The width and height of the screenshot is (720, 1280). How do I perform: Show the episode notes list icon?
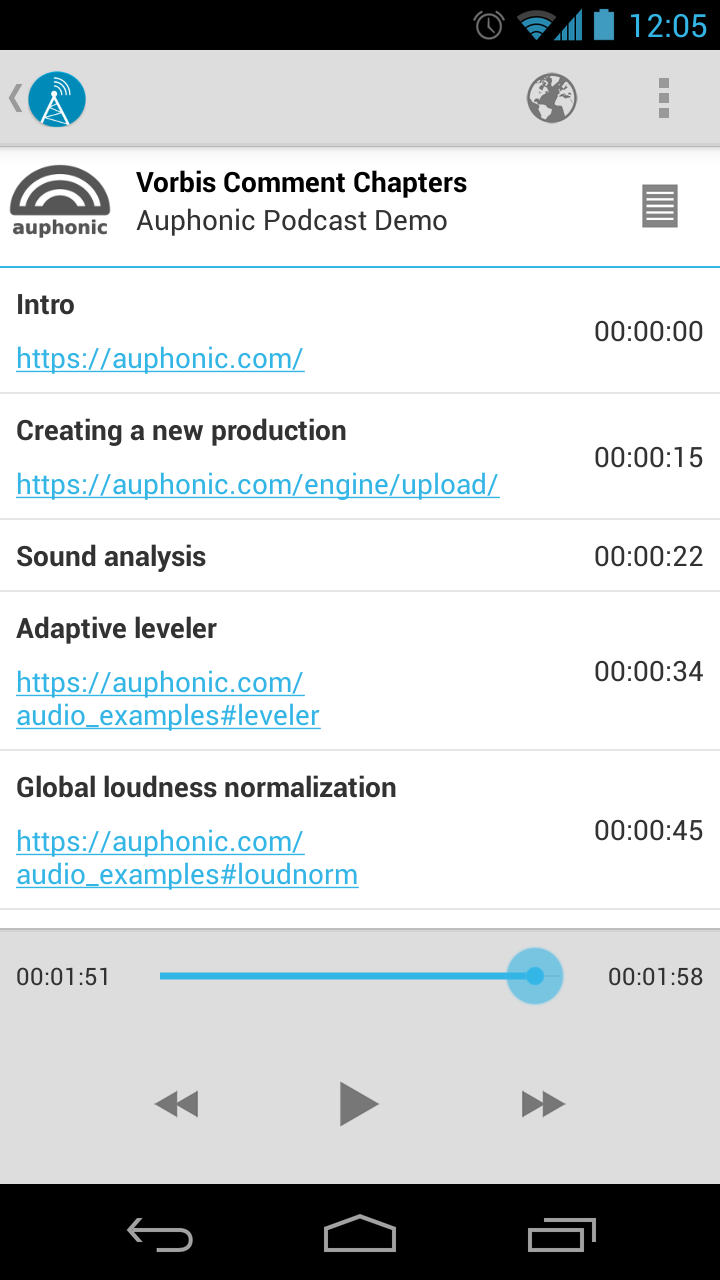pyautogui.click(x=660, y=206)
